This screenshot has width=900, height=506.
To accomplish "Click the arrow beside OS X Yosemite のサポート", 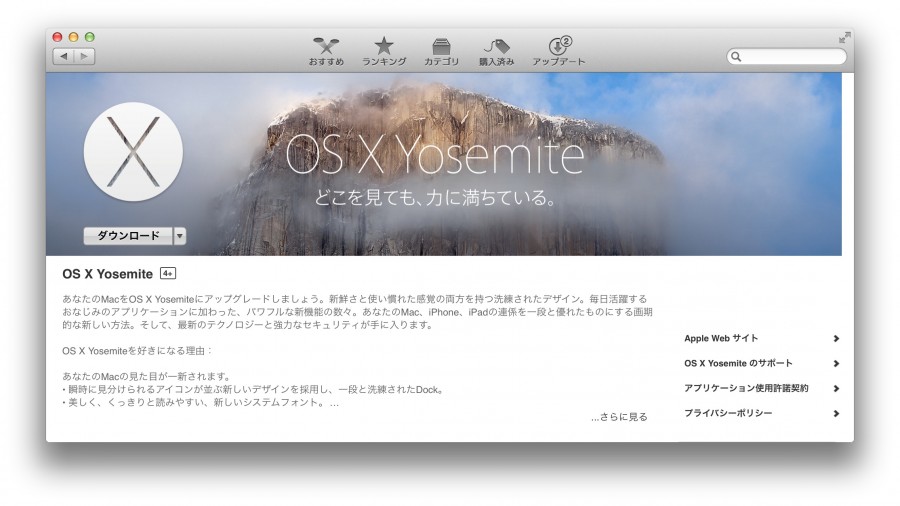I will point(836,363).
